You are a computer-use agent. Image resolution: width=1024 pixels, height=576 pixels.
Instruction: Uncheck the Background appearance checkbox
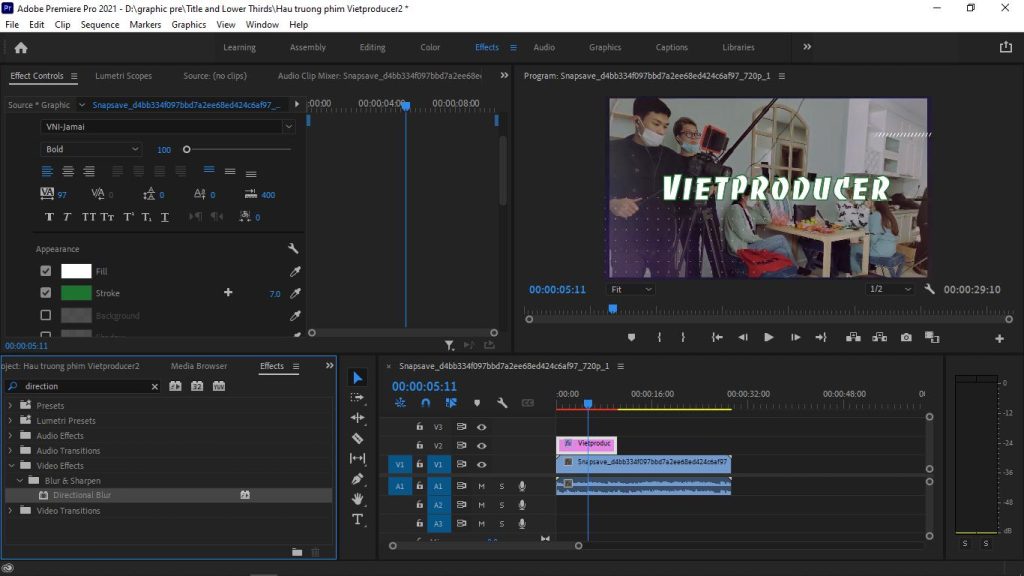(x=45, y=315)
